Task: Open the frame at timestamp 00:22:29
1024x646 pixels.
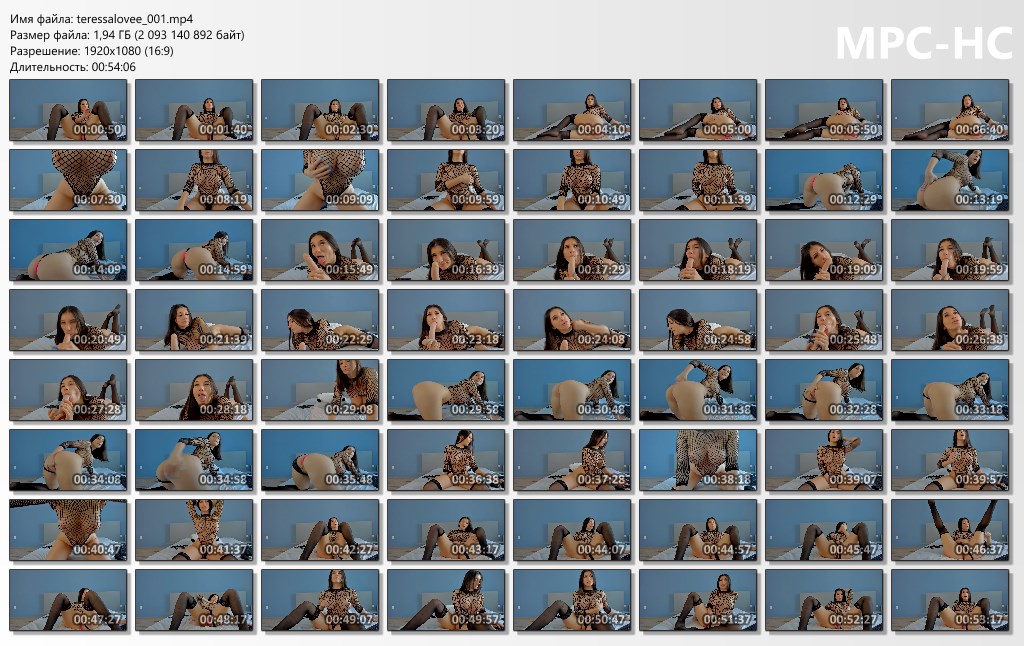Action: 320,320
